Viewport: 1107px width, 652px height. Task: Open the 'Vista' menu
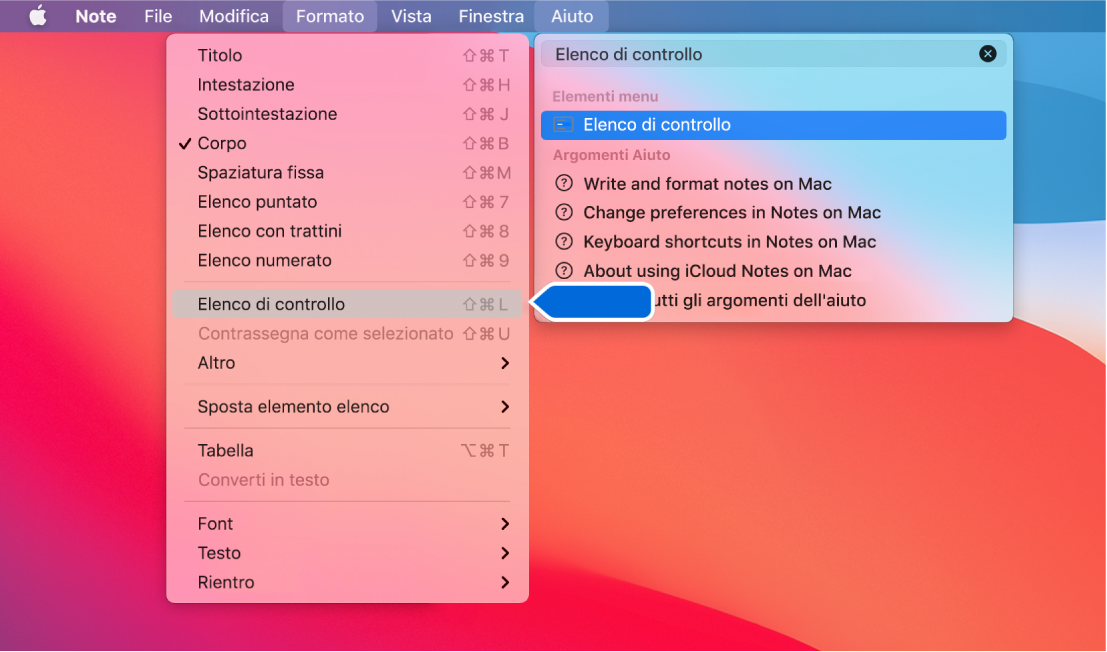pos(410,16)
